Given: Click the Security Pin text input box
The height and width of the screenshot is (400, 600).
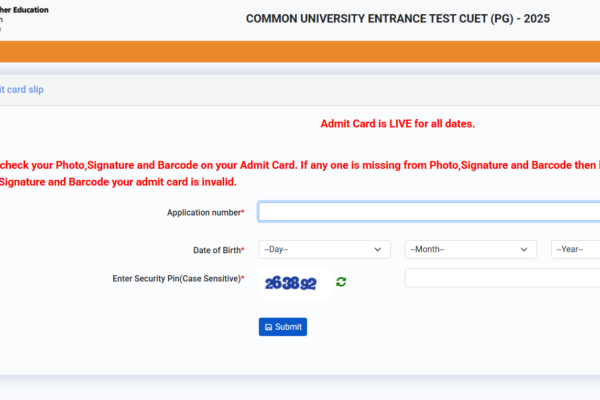Looking at the screenshot, I should click(502, 278).
